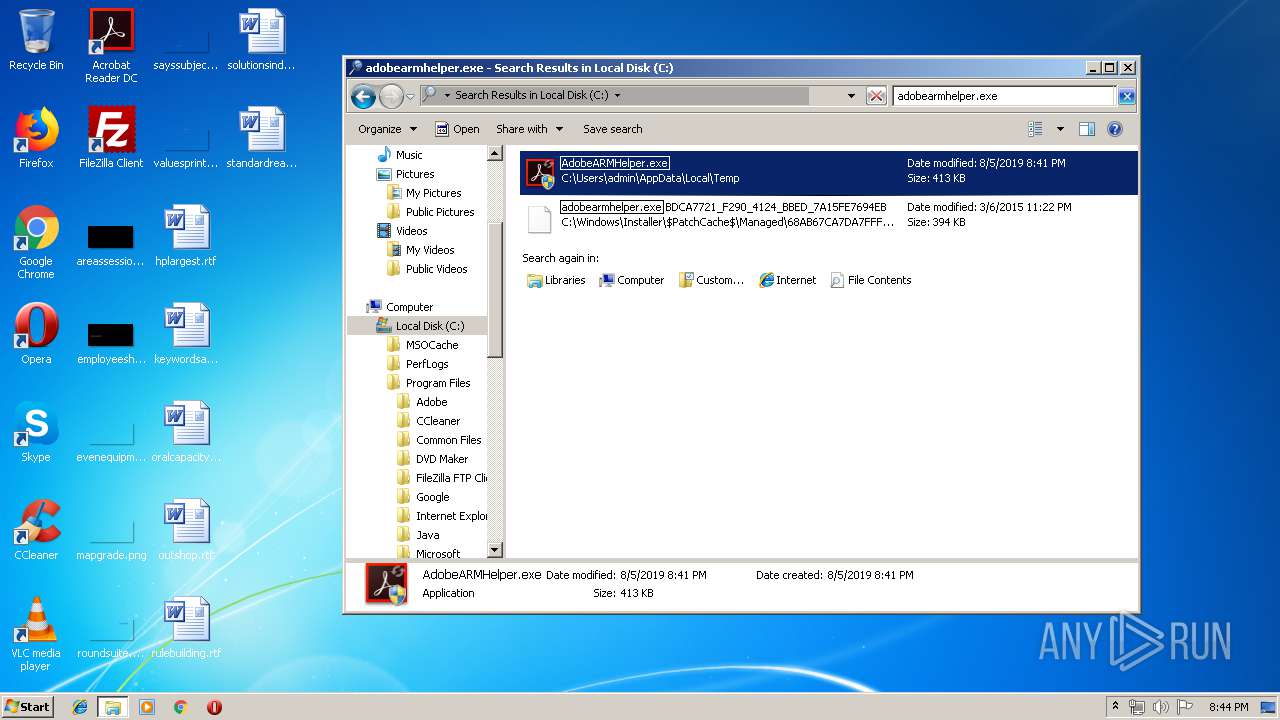Show the preview pane icon

tap(1087, 129)
